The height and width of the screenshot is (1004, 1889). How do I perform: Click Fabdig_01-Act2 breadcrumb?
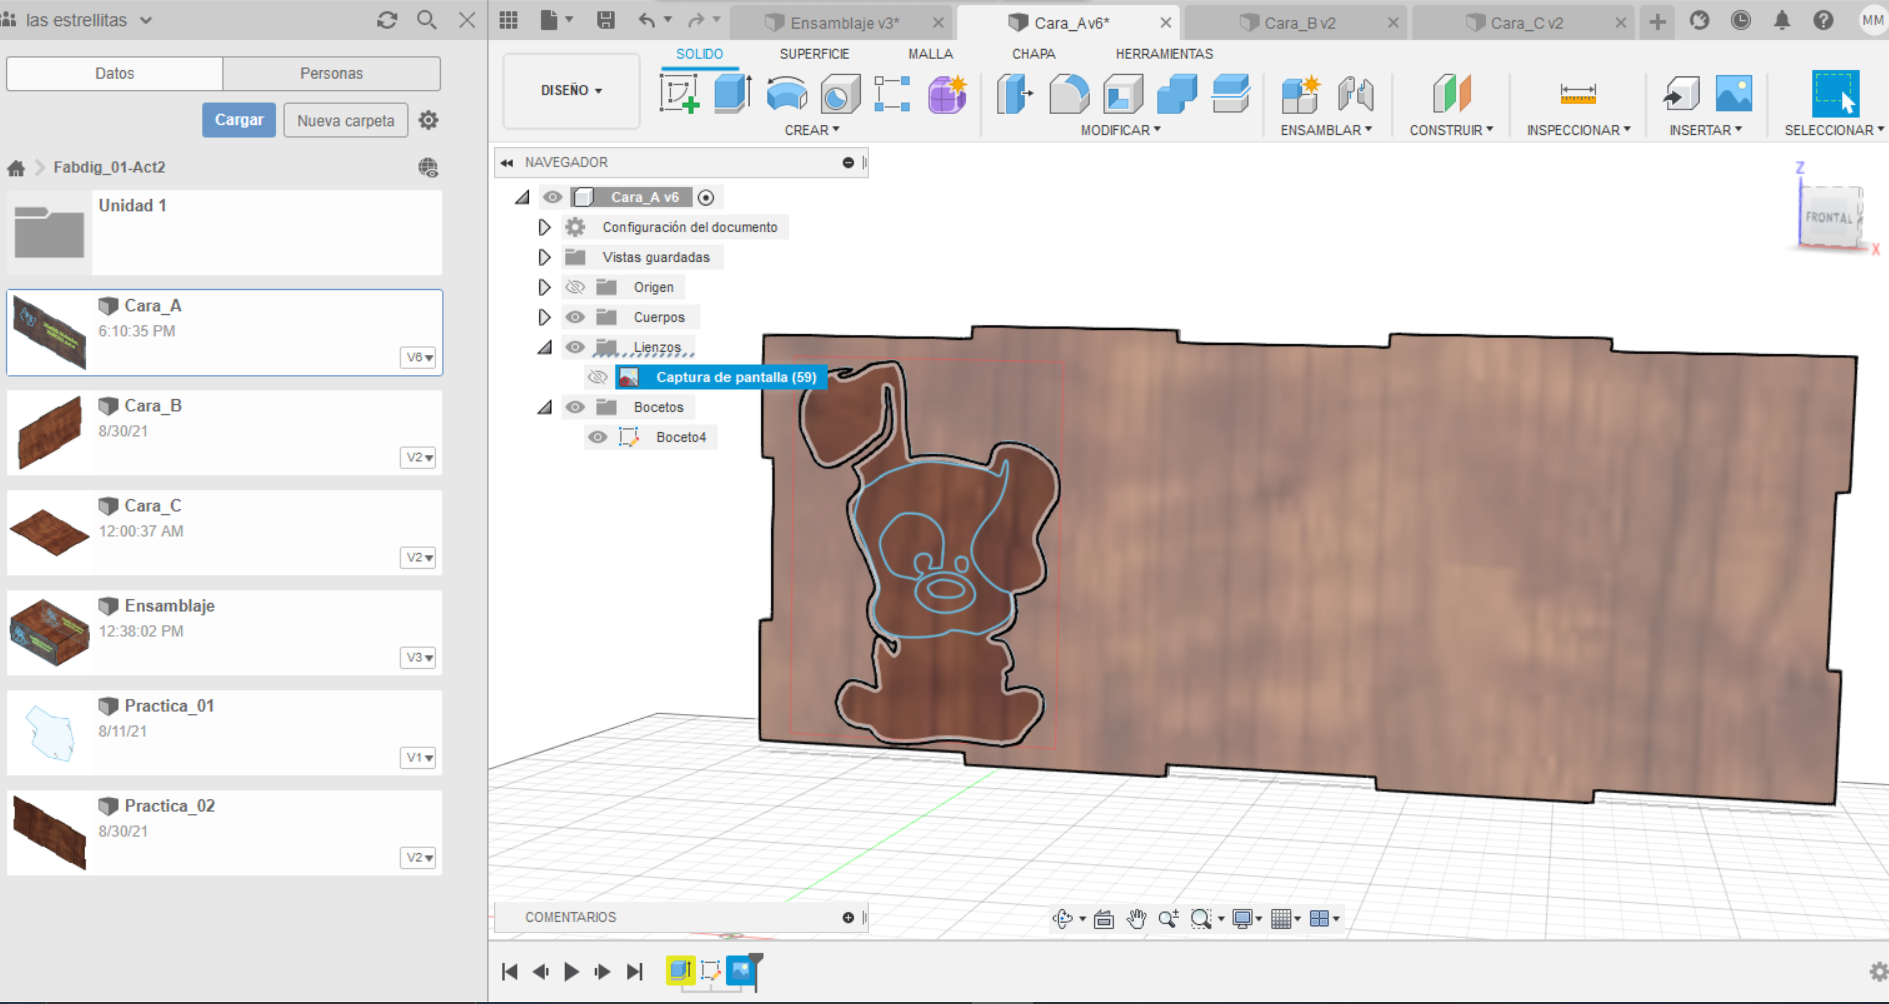[x=109, y=167]
